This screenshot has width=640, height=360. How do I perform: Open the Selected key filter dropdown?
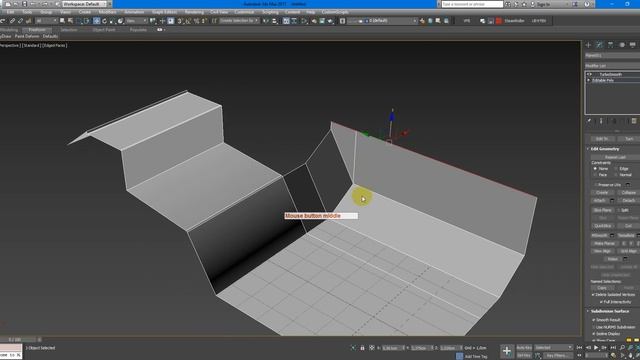(x=553, y=348)
